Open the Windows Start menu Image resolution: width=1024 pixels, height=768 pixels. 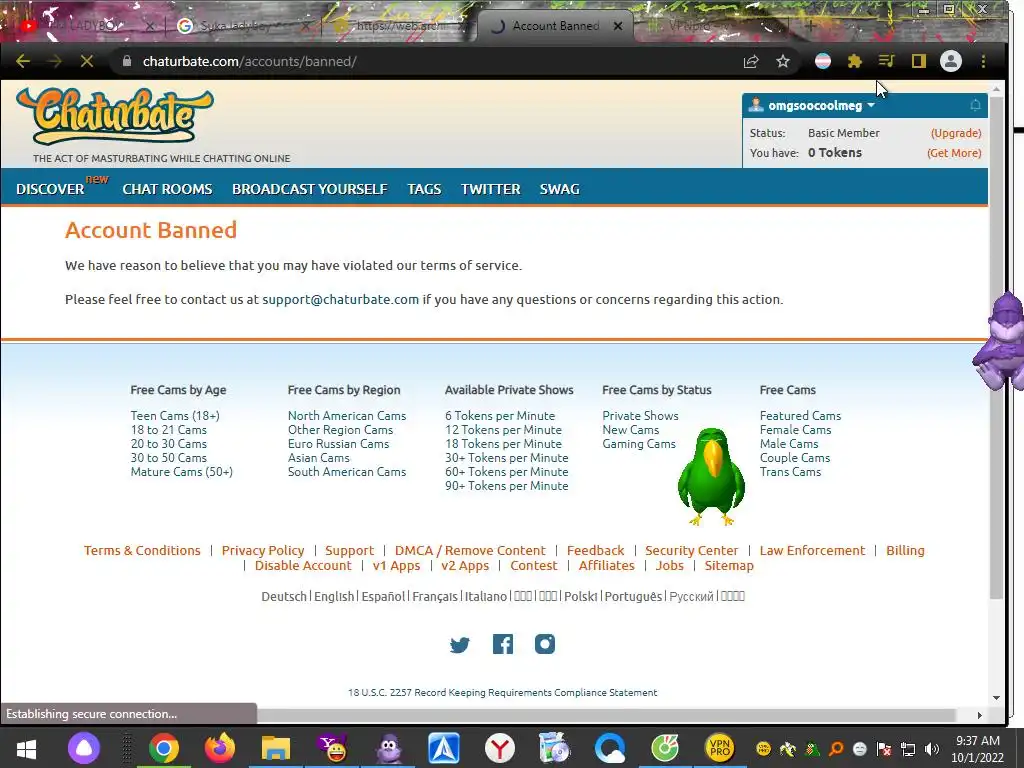click(26, 748)
